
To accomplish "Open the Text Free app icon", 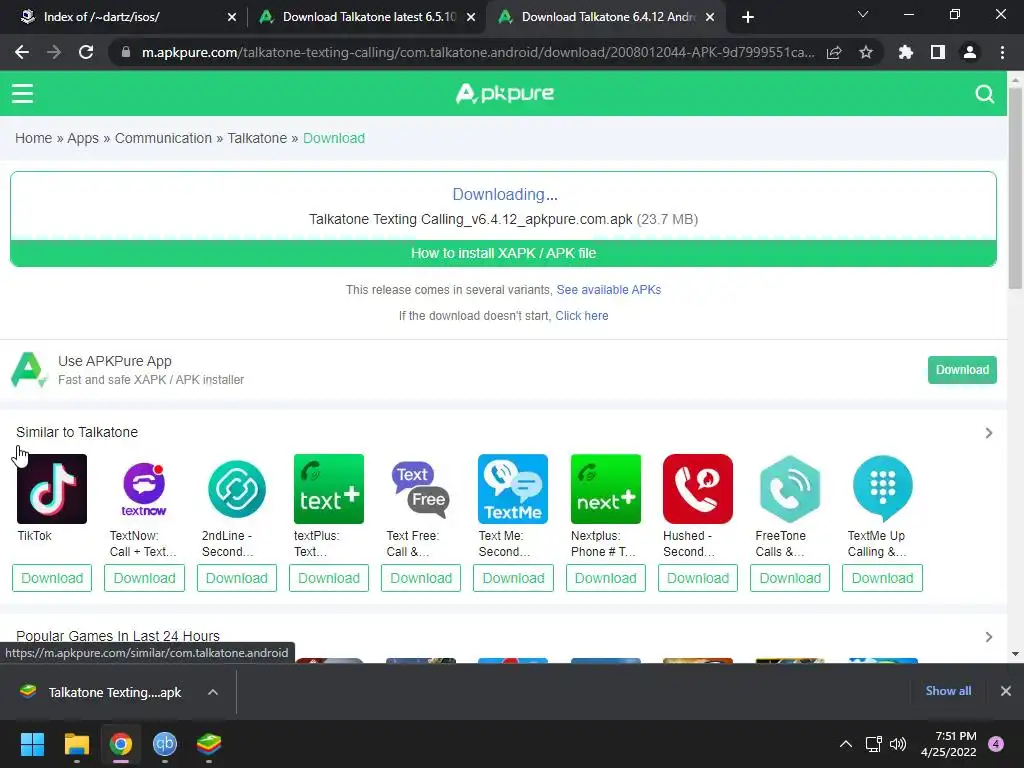I will pyautogui.click(x=421, y=488).
